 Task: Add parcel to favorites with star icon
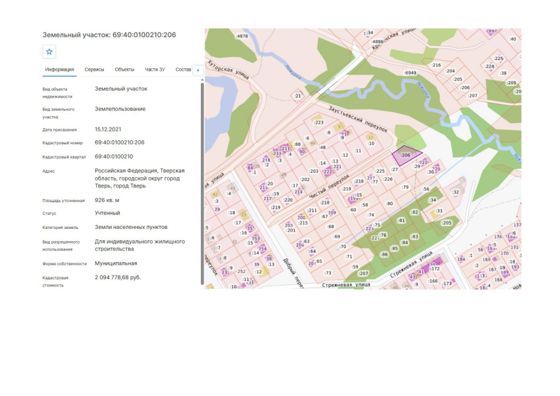pyautogui.click(x=49, y=52)
